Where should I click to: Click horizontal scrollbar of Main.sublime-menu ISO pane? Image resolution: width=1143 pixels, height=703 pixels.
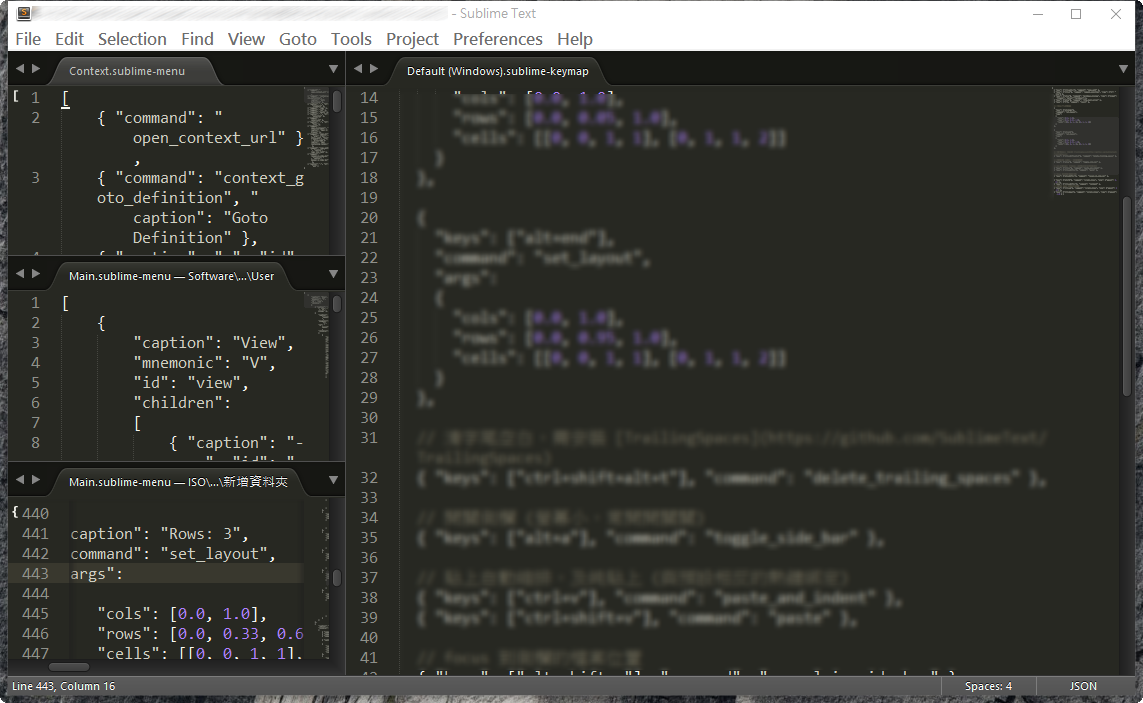pyautogui.click(x=69, y=667)
